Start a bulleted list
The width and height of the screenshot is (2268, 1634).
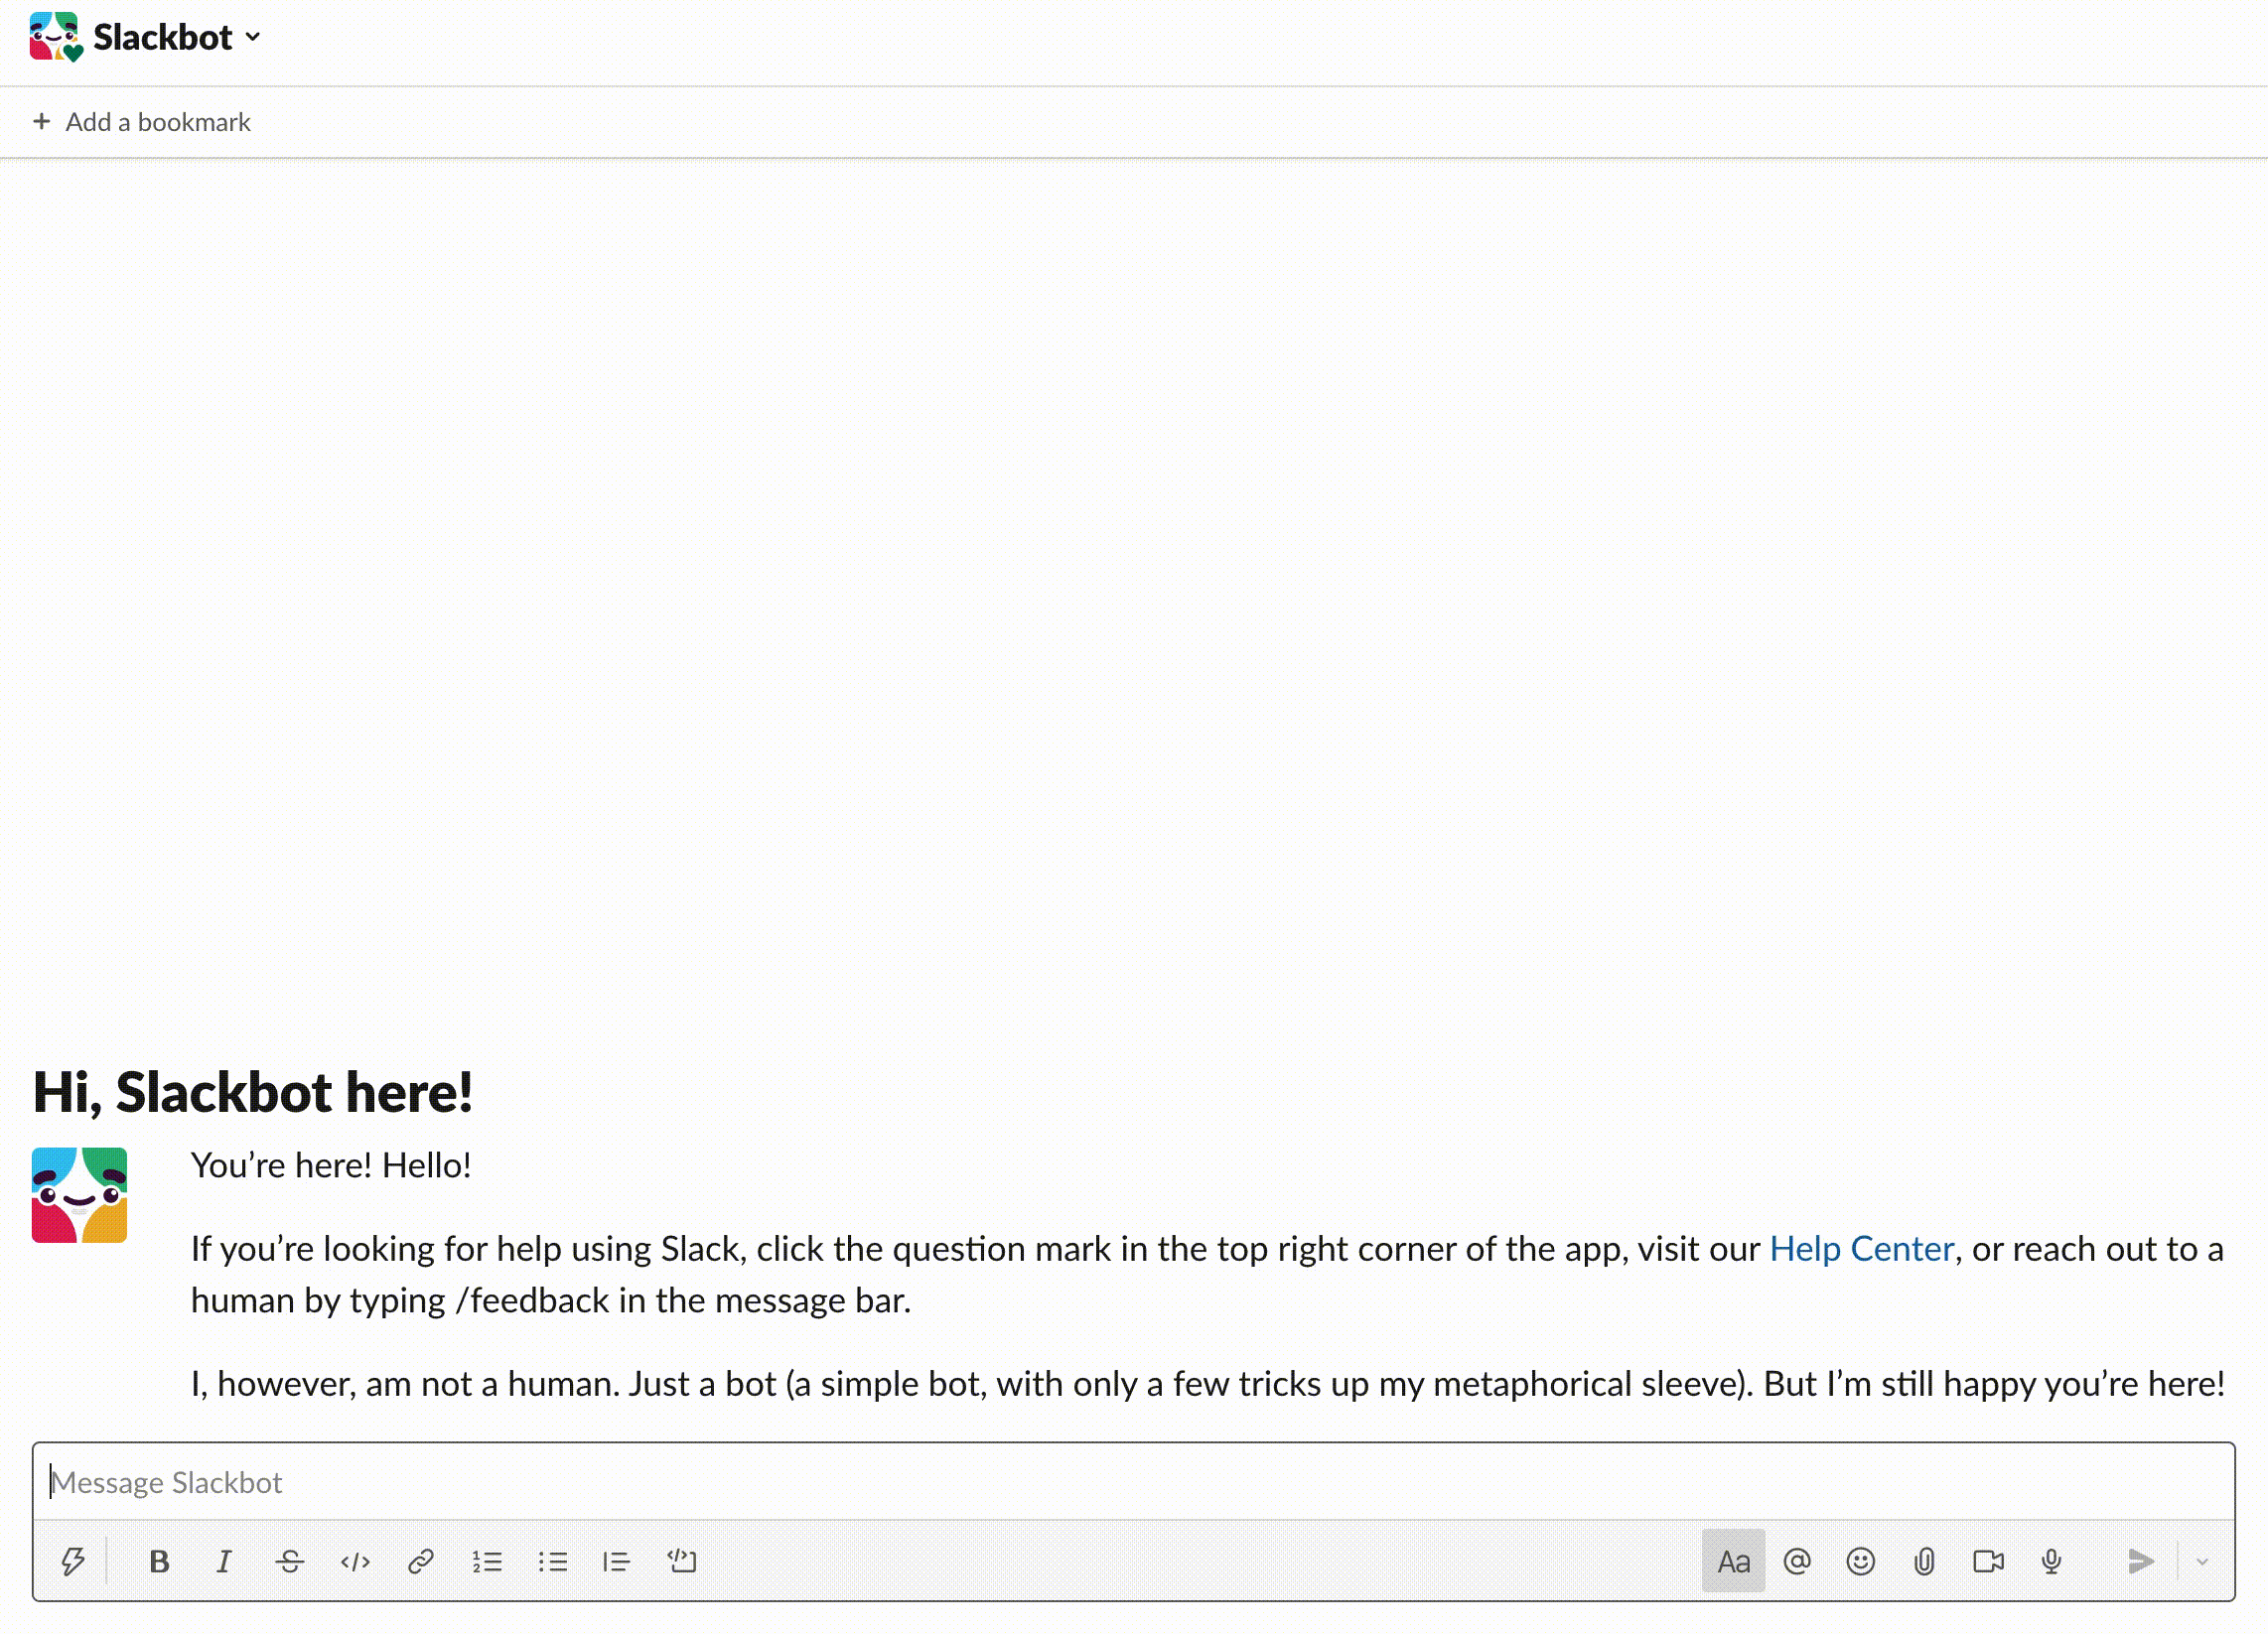[x=552, y=1561]
